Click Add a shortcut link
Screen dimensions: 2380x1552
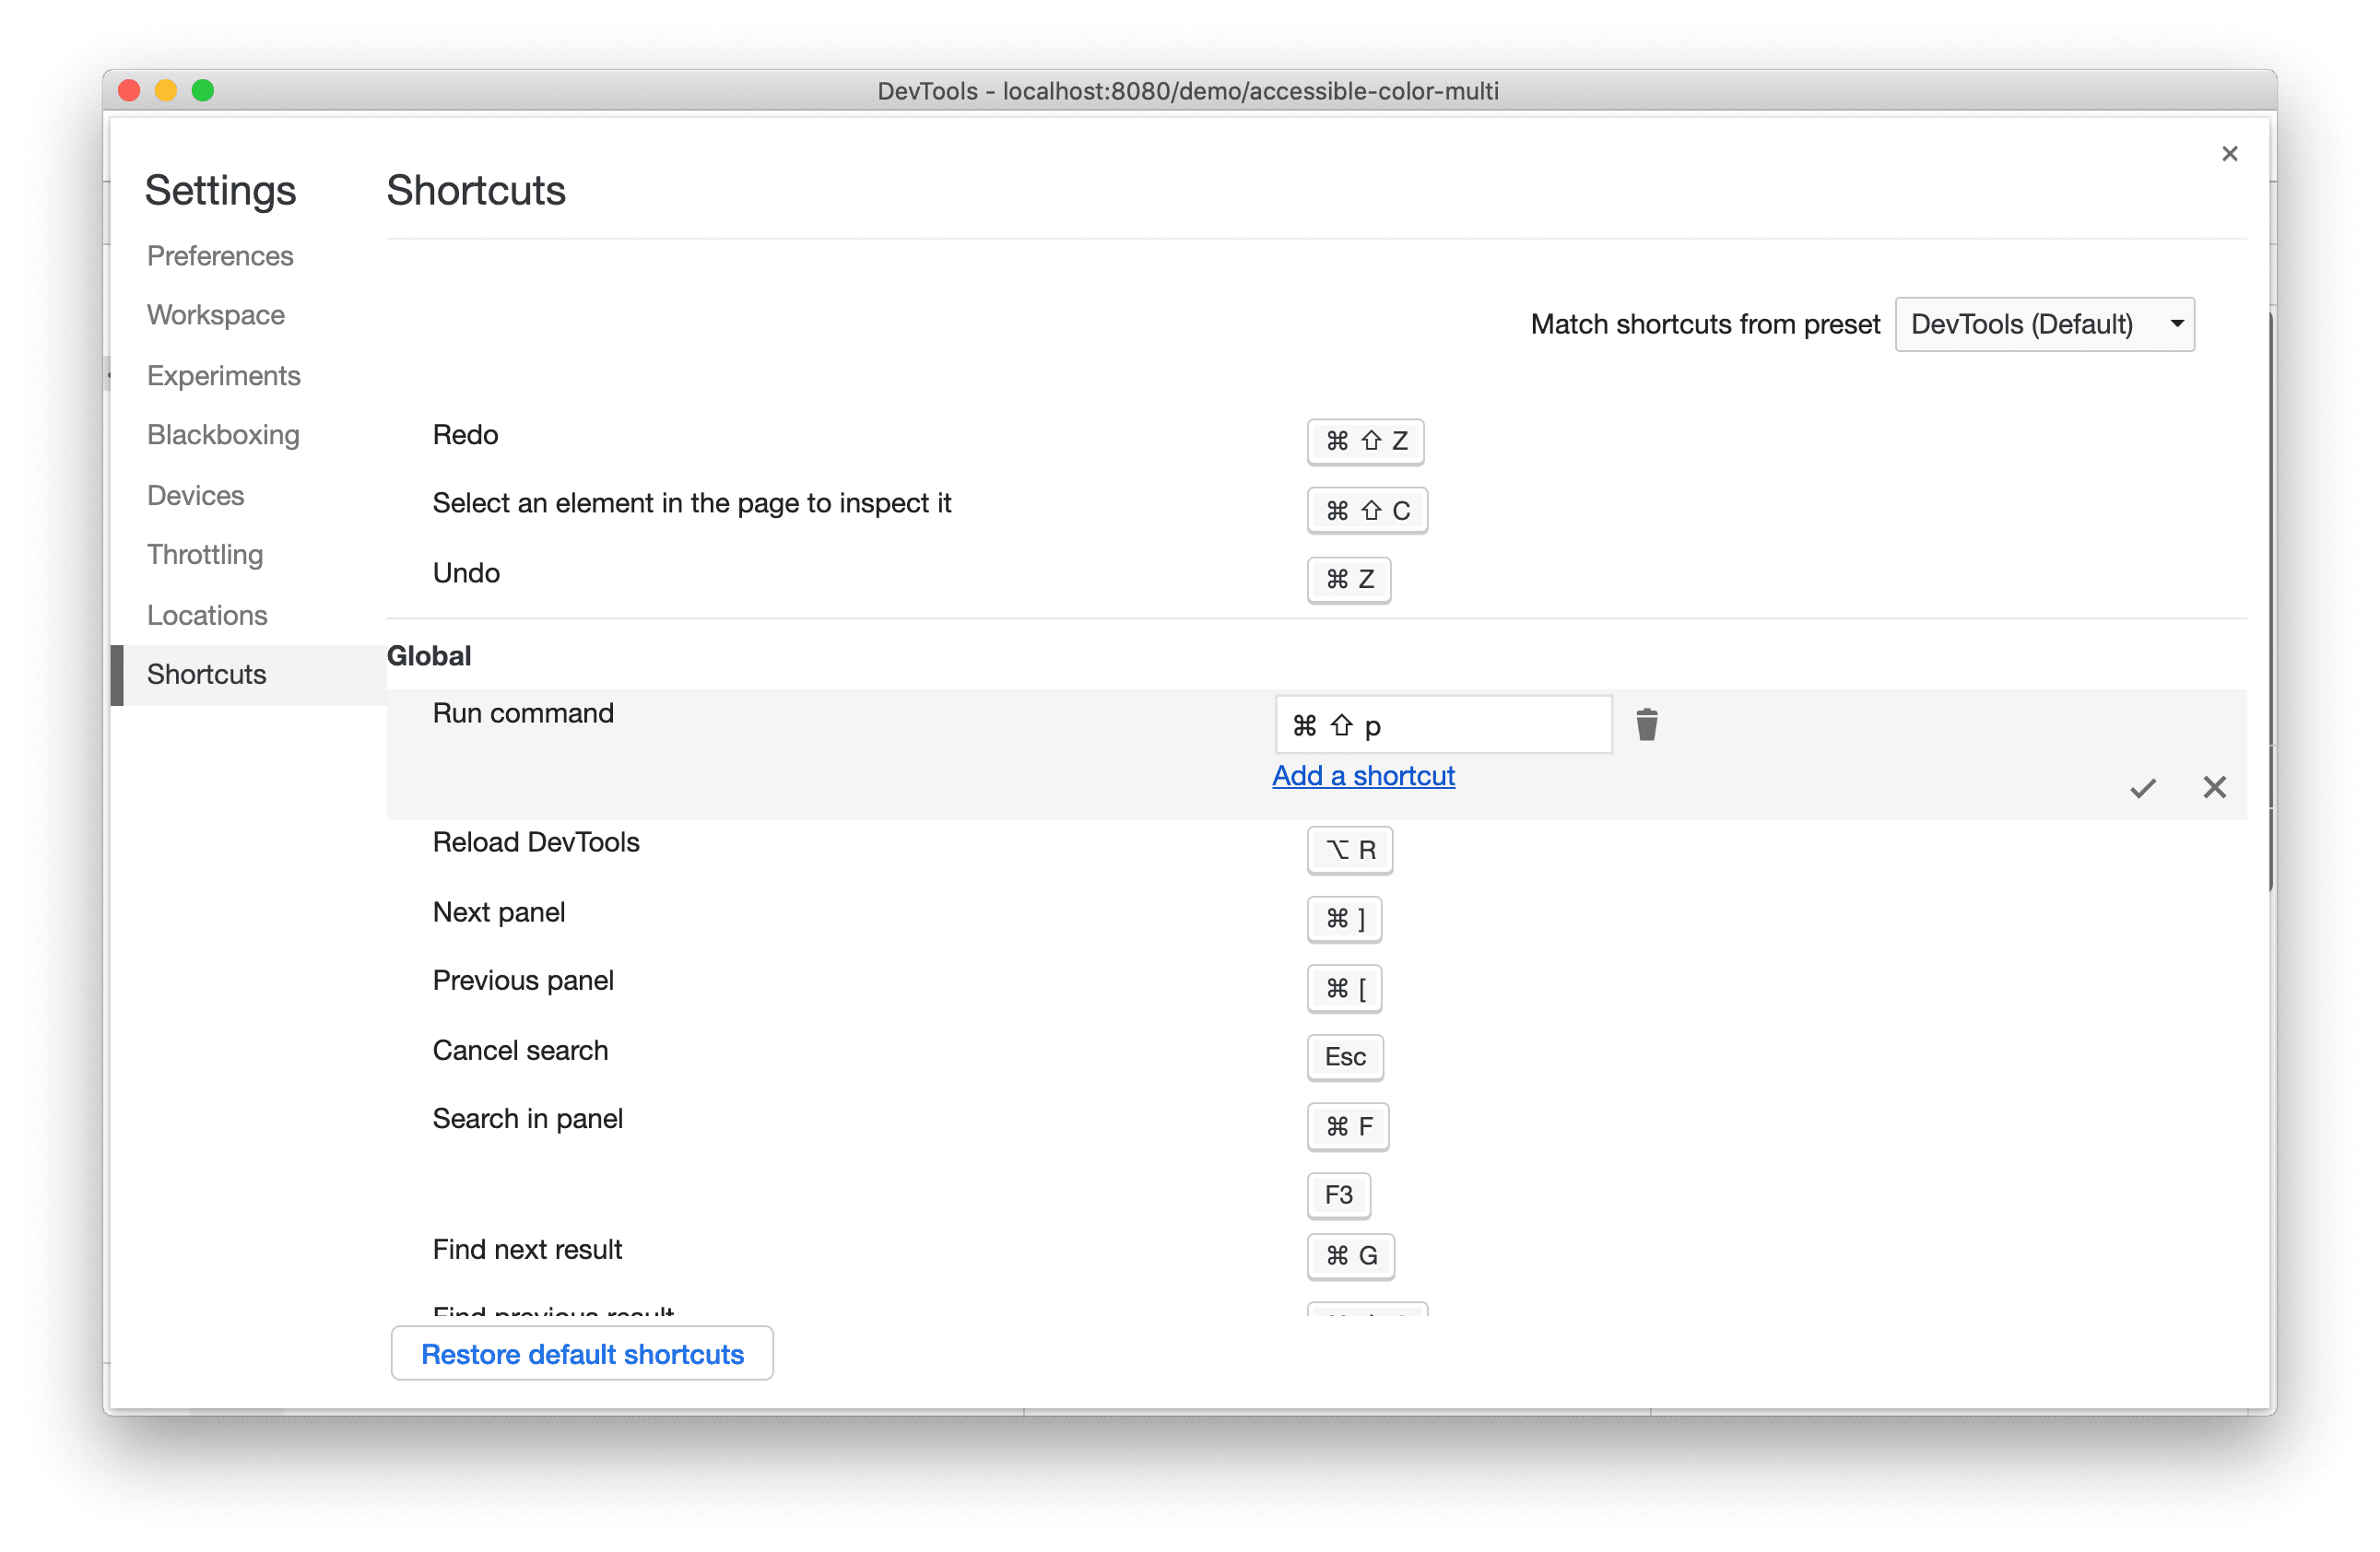[1363, 773]
